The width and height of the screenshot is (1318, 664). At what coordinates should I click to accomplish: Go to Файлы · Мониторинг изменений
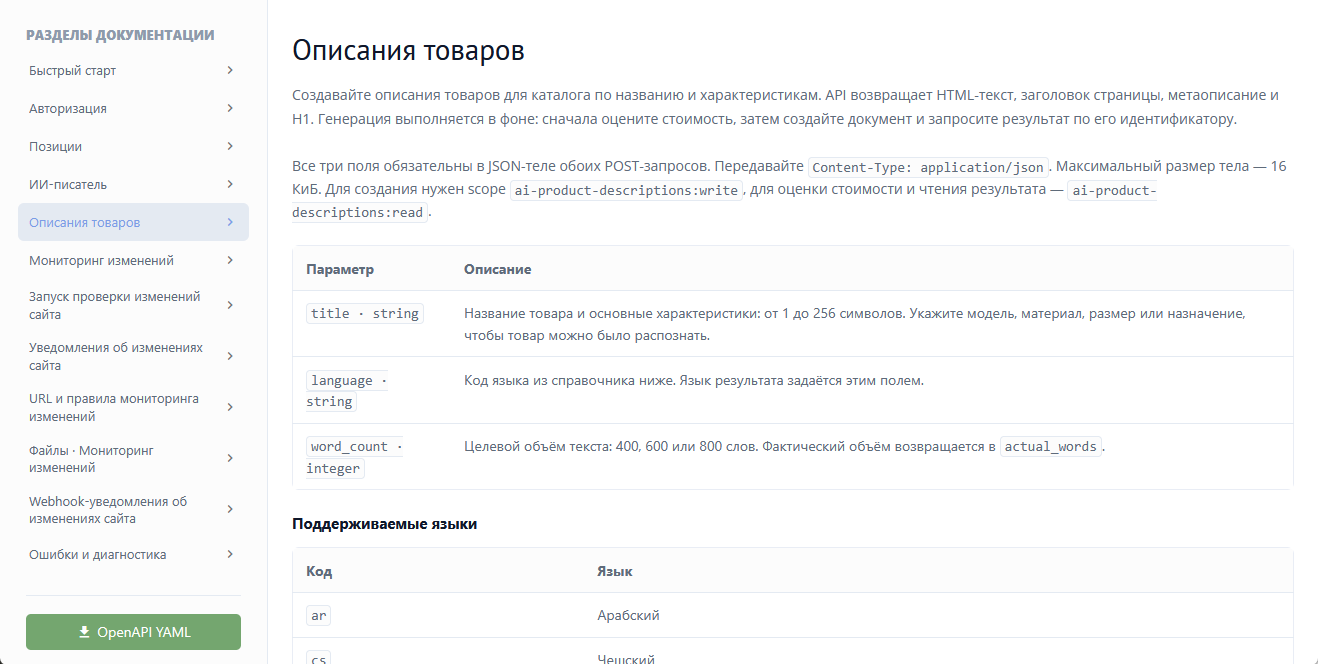[133, 458]
